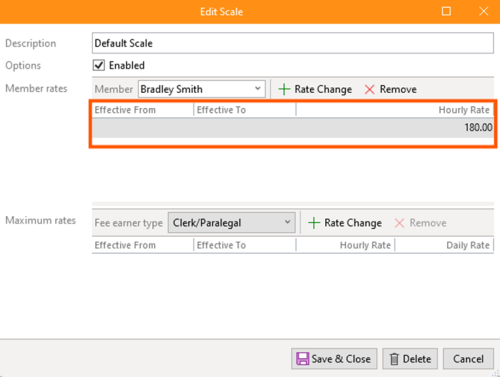Maximize the Edit Scale window
The width and height of the screenshot is (500, 377).
tap(446, 12)
